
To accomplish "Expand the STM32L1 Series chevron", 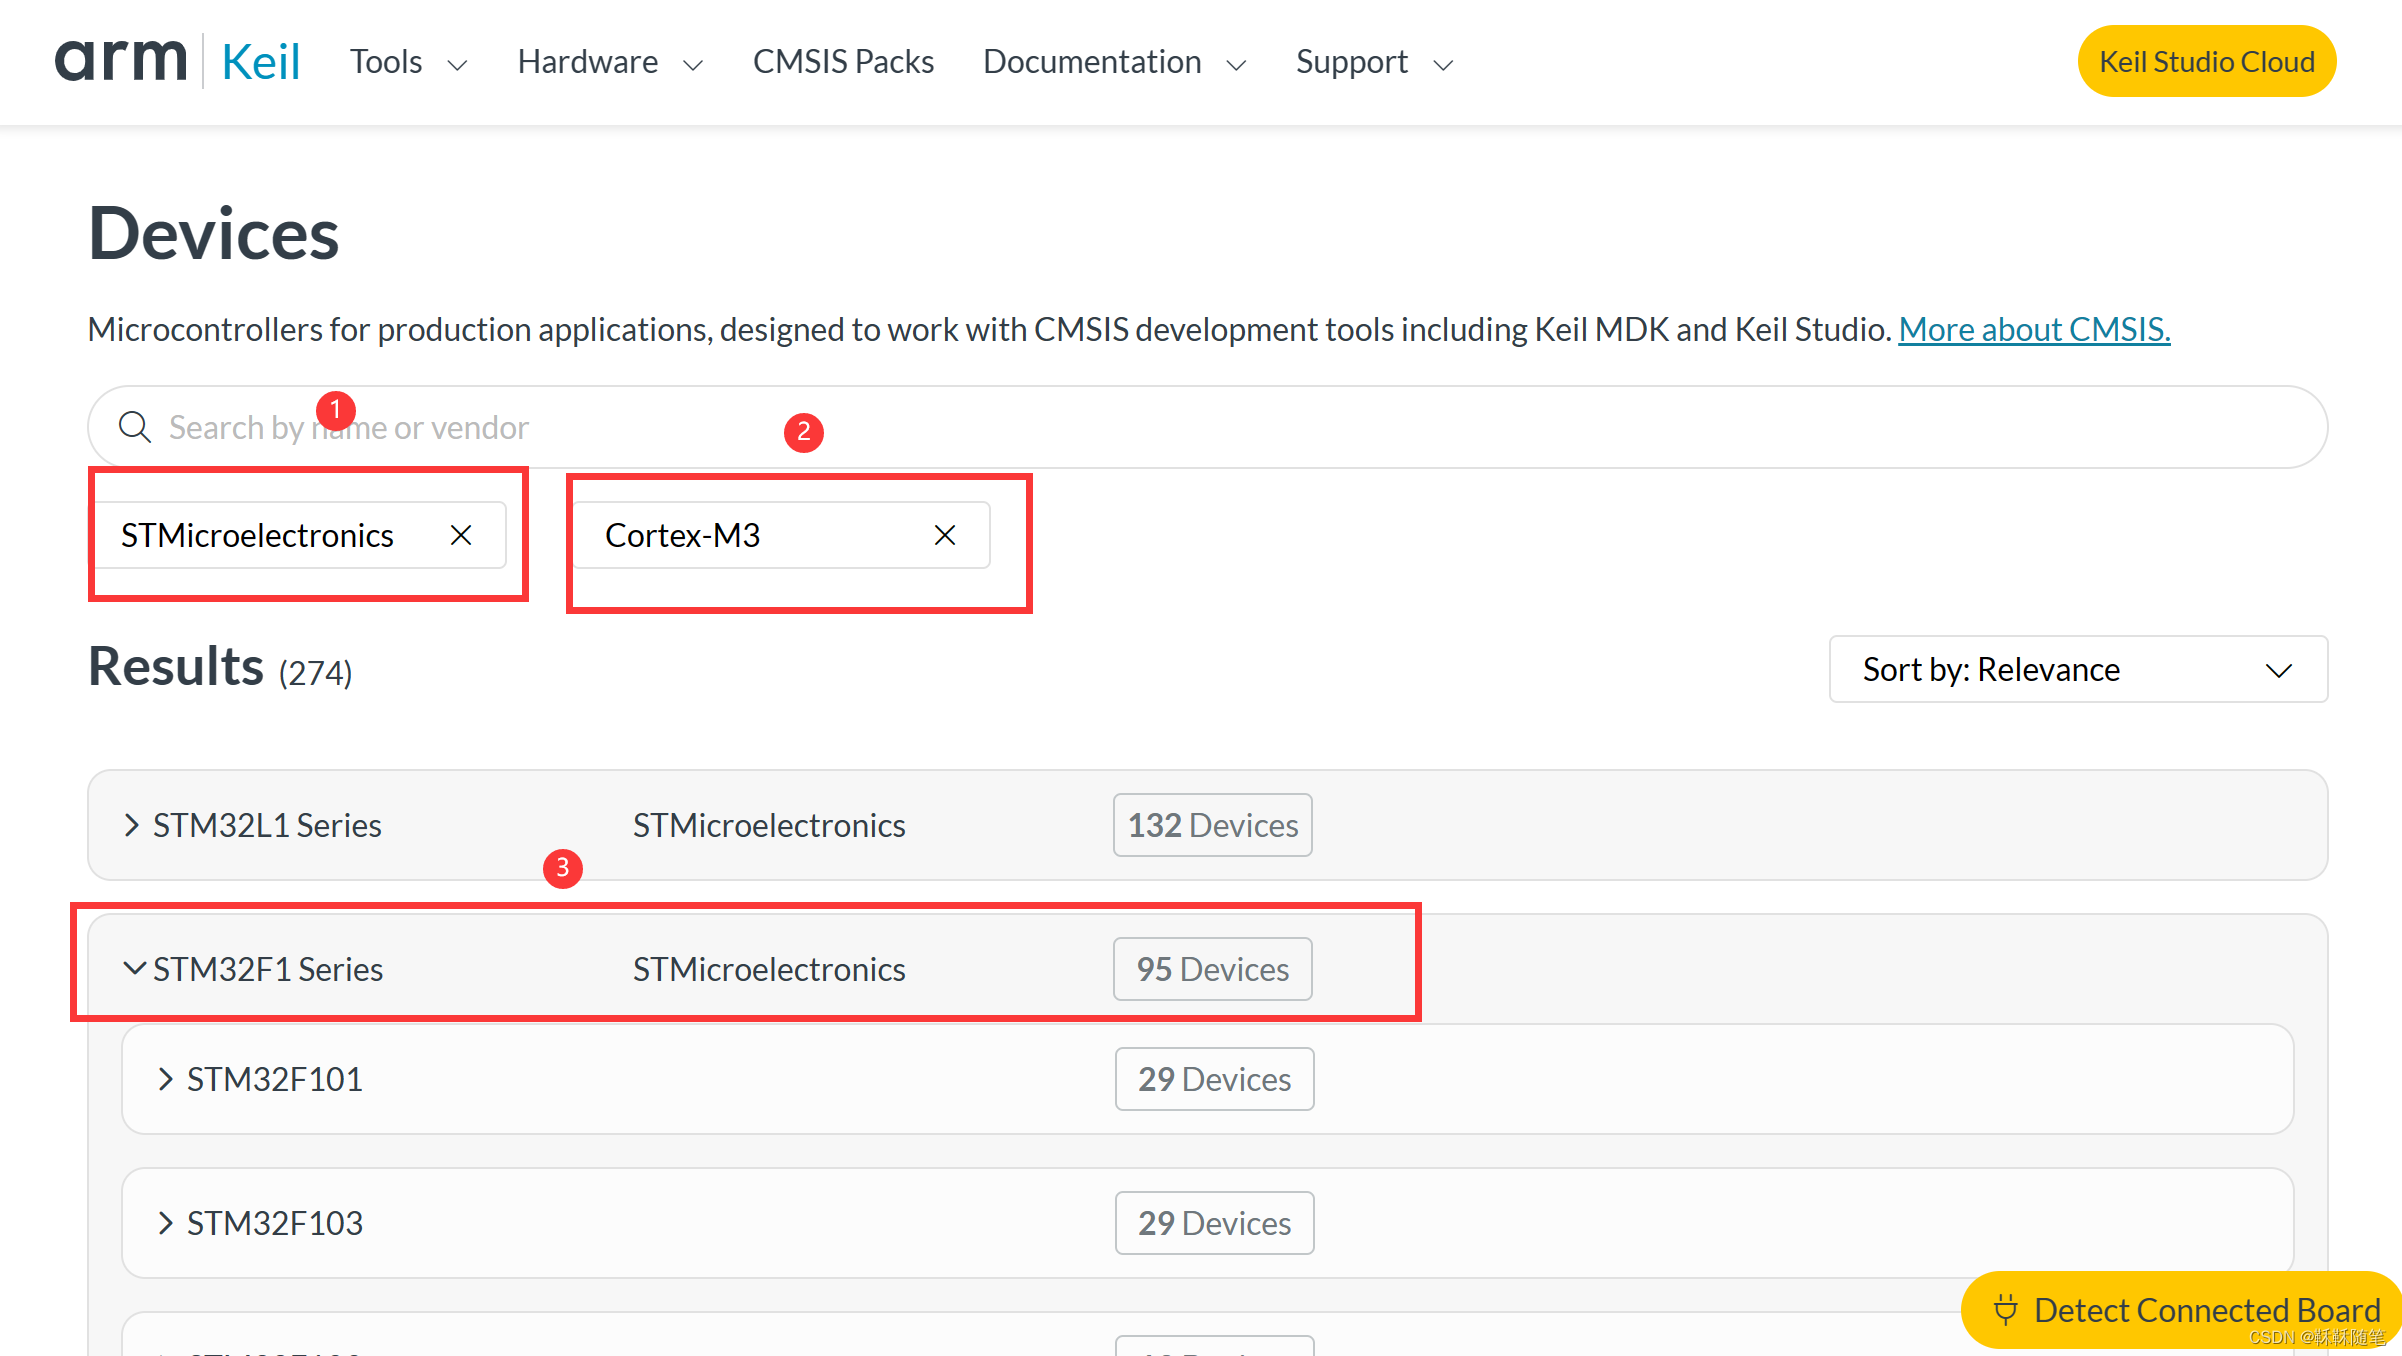I will (131, 825).
